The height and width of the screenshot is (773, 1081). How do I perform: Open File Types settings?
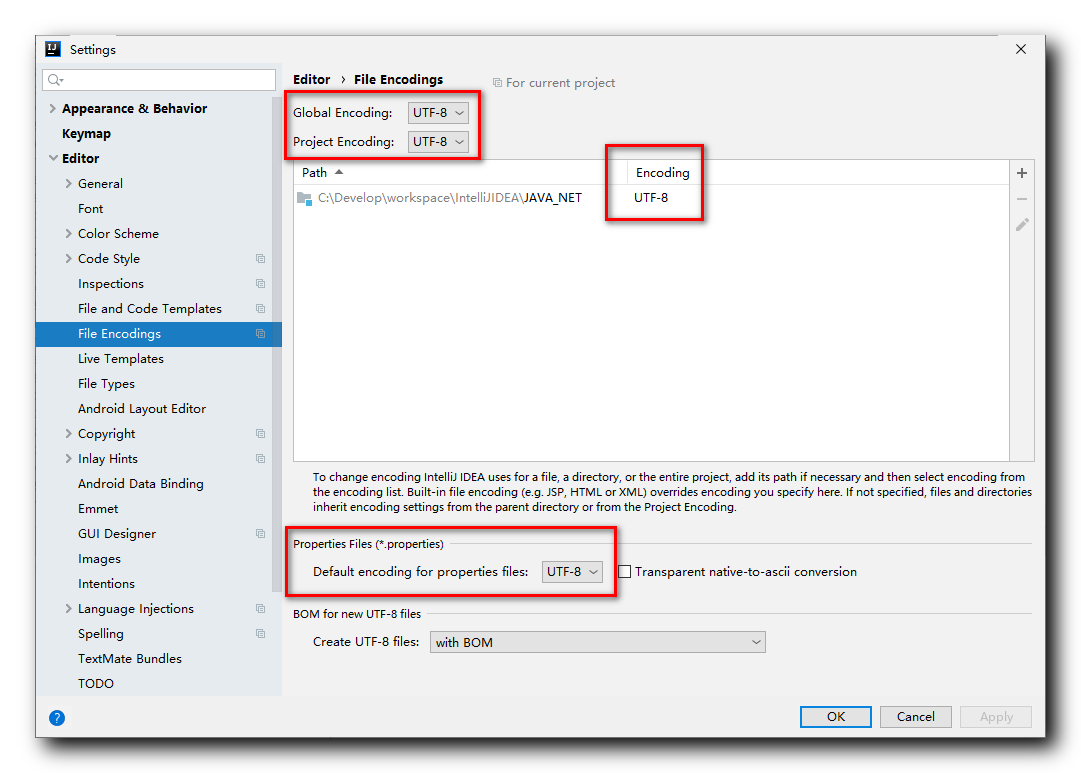coord(106,383)
